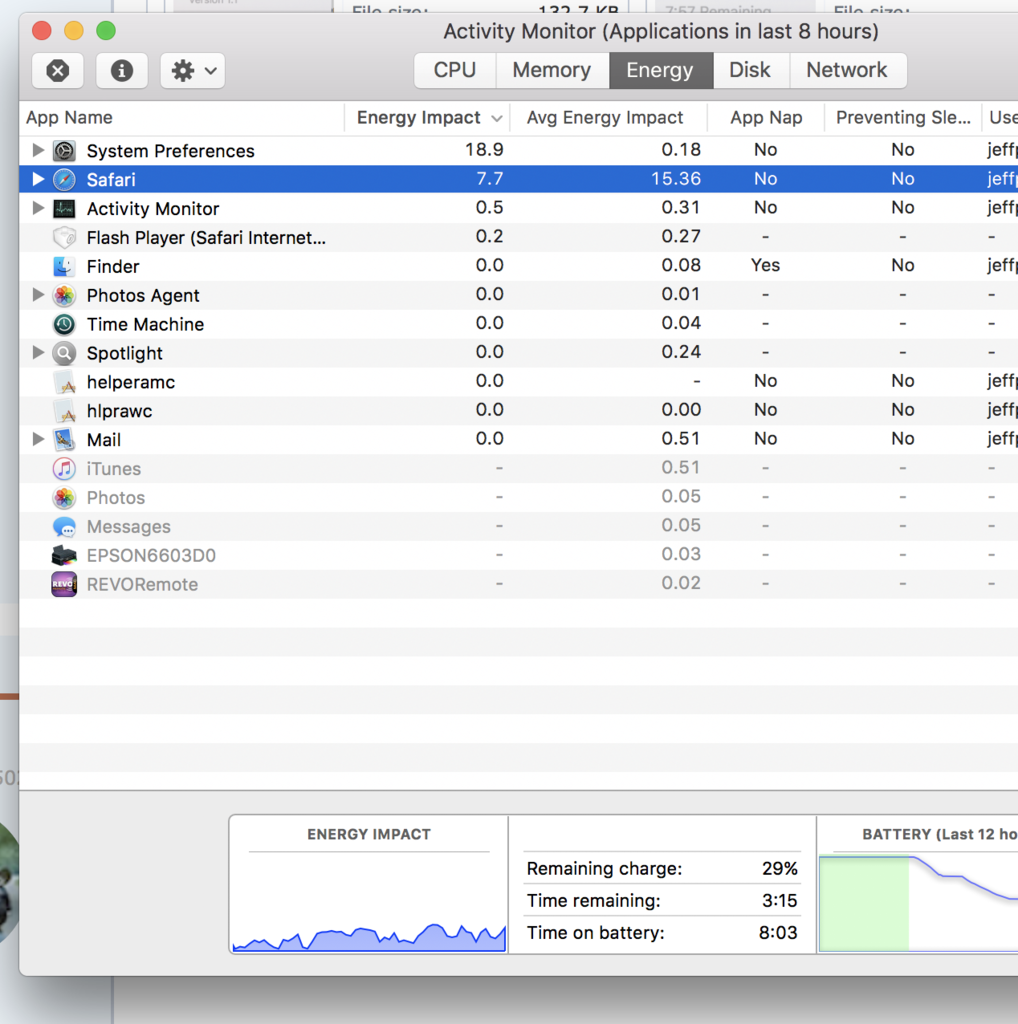Select the Time Machine process name
Image resolution: width=1018 pixels, height=1024 pixels.
point(145,324)
